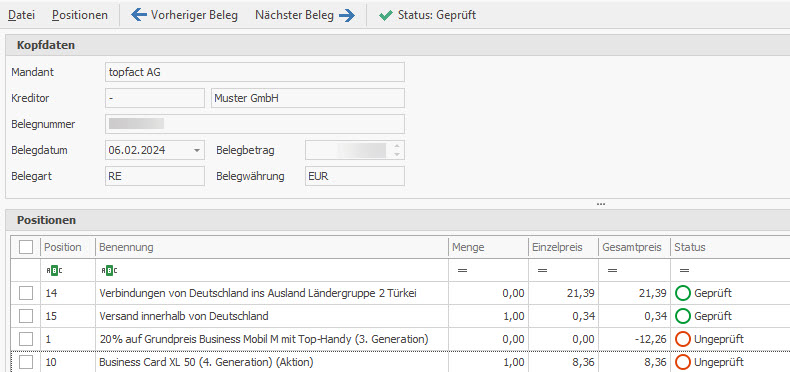The height and width of the screenshot is (372, 790).
Task: Click the green status circle of position 15
Action: 683,316
